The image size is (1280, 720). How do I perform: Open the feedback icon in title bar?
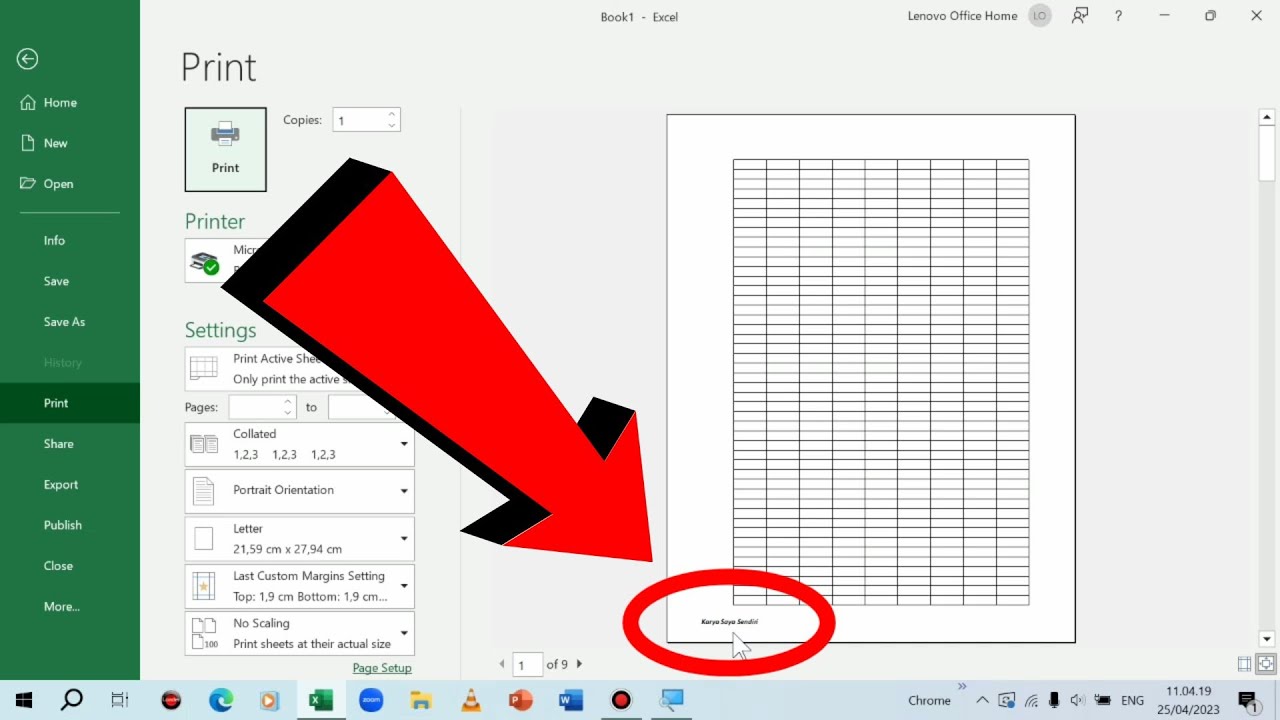click(1080, 16)
